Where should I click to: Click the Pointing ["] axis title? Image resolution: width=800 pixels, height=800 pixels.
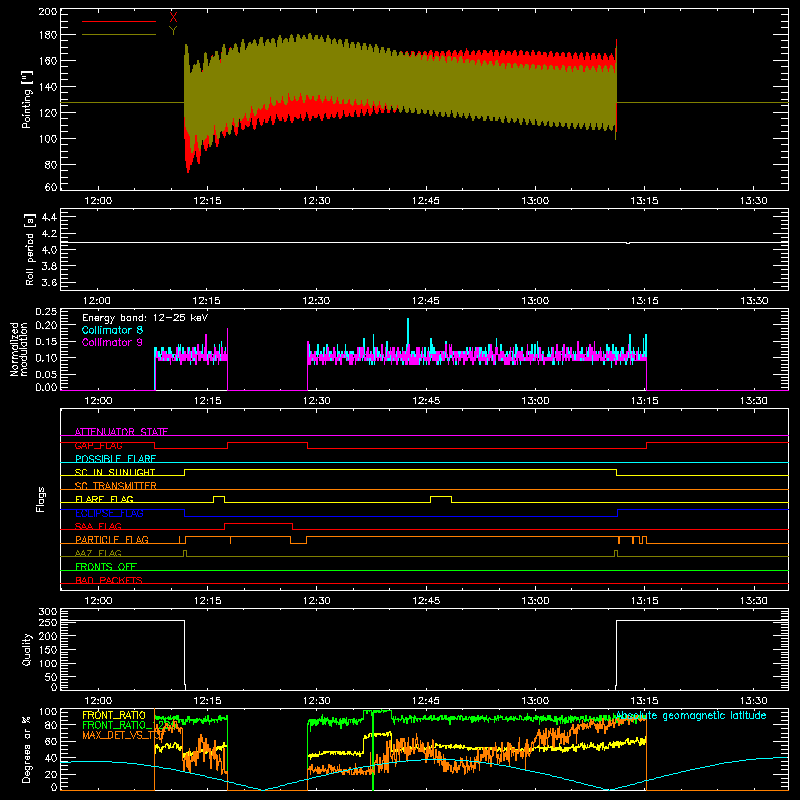(x=27, y=99)
